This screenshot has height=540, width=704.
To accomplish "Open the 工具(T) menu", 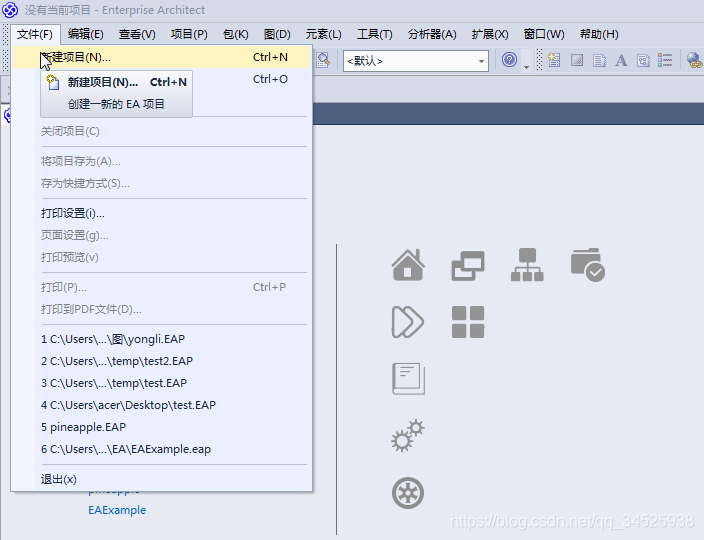I will tap(375, 34).
